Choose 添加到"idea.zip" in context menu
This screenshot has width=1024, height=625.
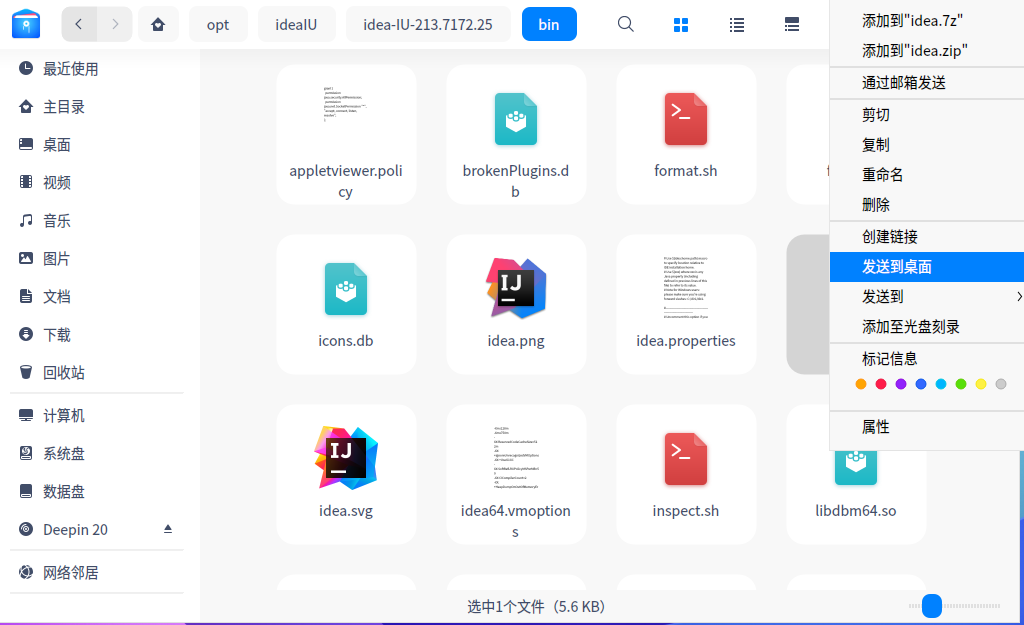click(x=927, y=51)
